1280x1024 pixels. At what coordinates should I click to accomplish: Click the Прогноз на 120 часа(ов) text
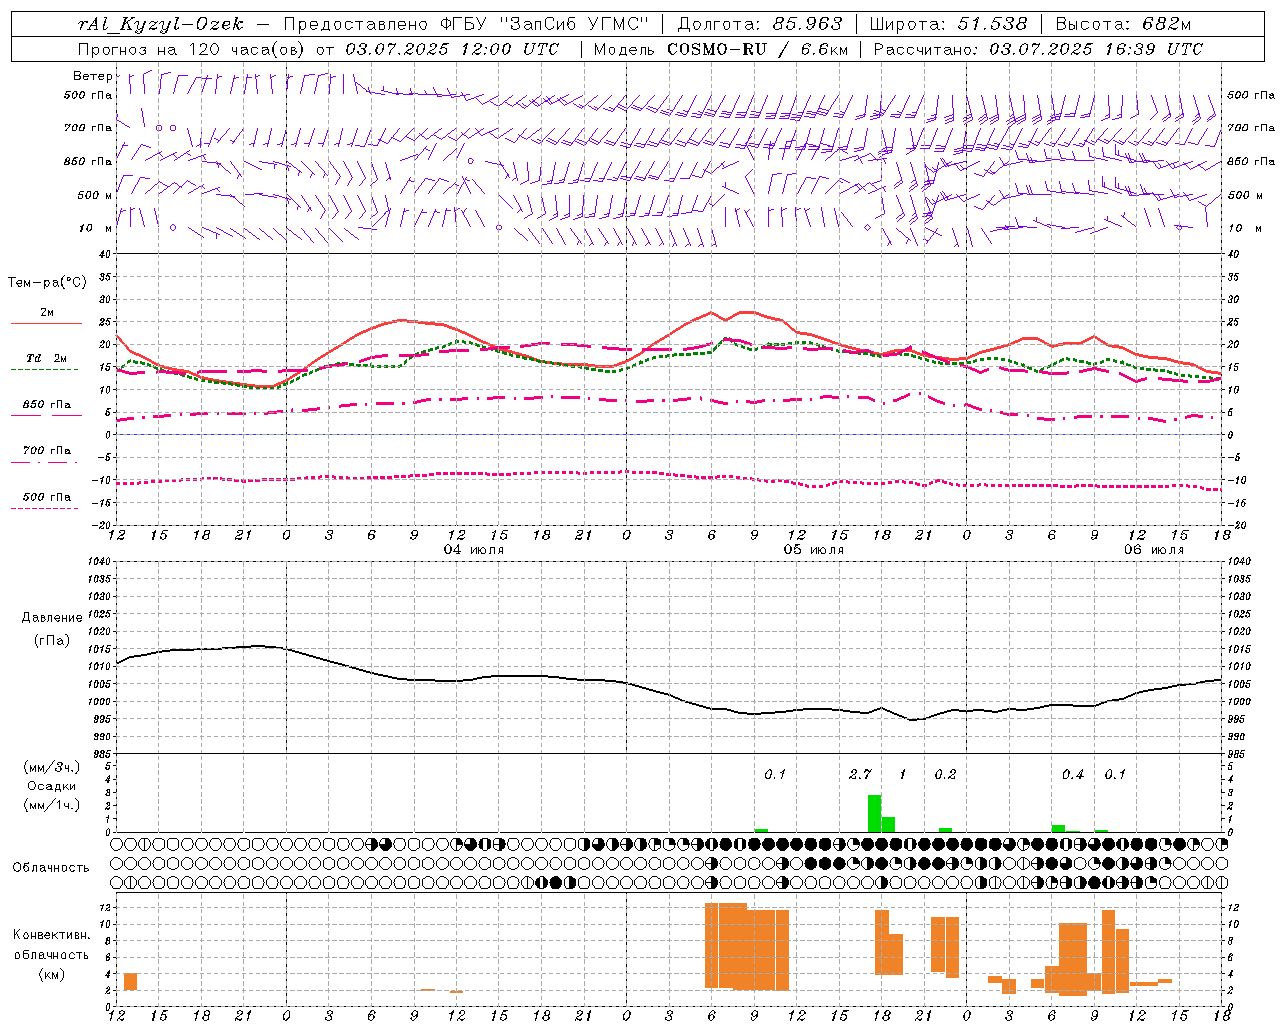click(192, 49)
